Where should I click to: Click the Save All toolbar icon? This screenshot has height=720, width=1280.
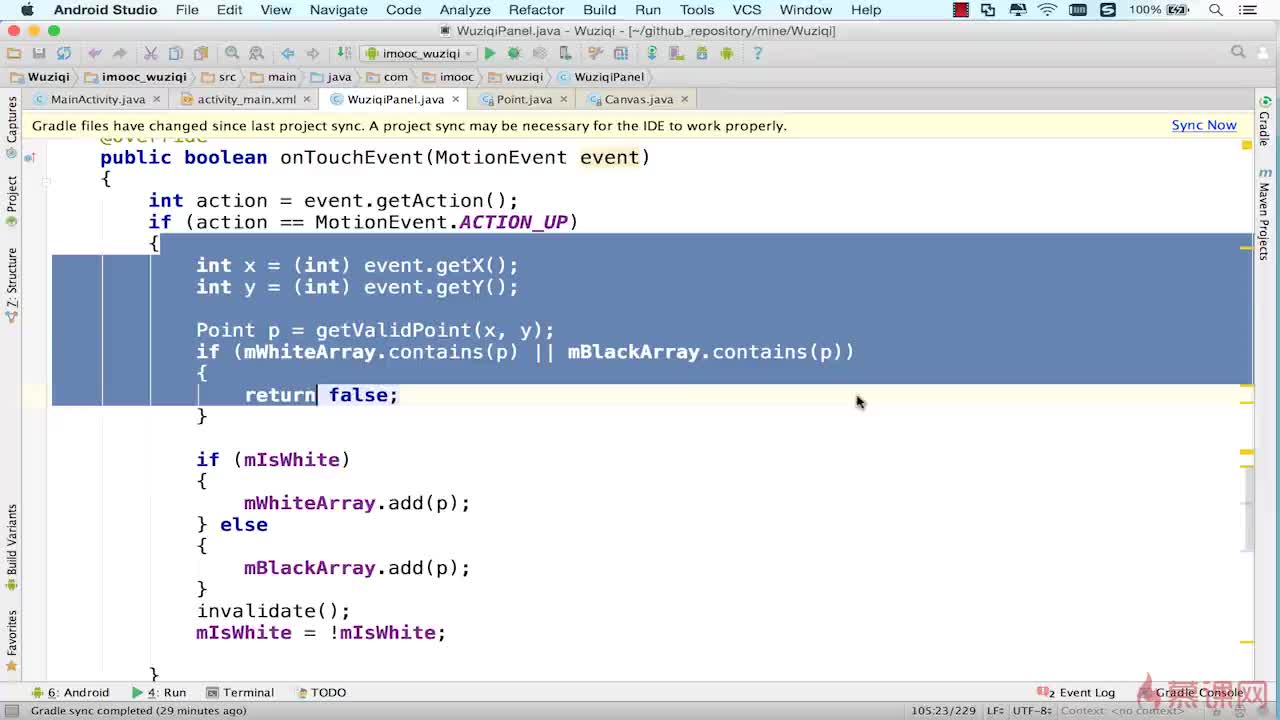(39, 53)
